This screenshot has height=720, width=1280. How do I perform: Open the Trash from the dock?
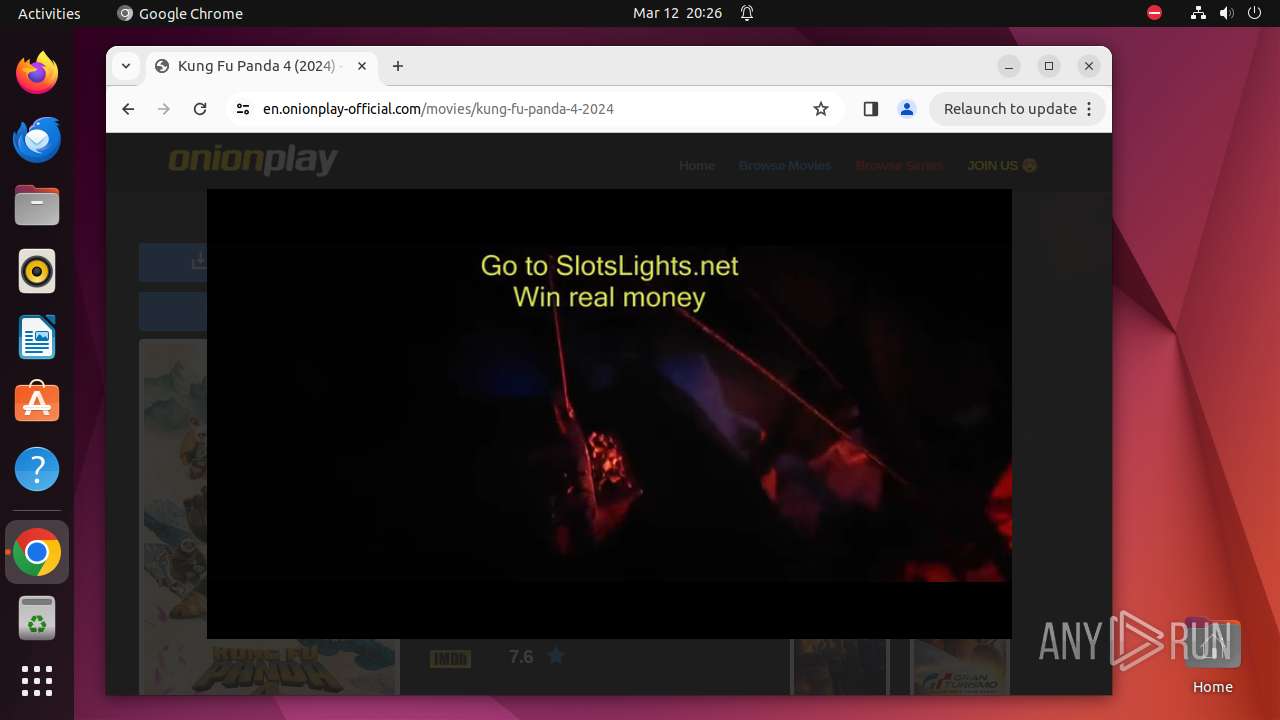tap(37, 618)
